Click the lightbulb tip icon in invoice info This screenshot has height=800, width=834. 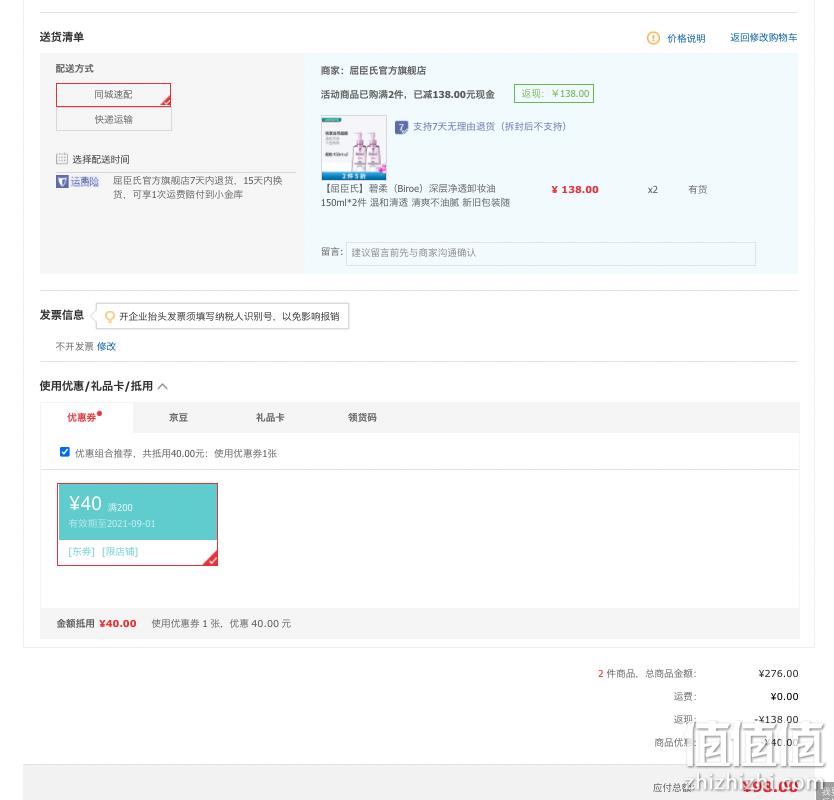point(110,316)
